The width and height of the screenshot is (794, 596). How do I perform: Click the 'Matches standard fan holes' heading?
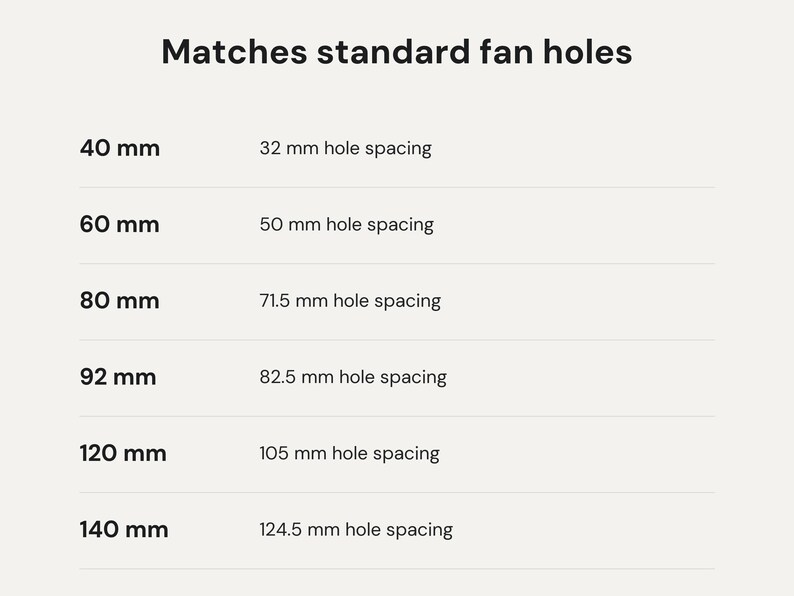click(396, 52)
